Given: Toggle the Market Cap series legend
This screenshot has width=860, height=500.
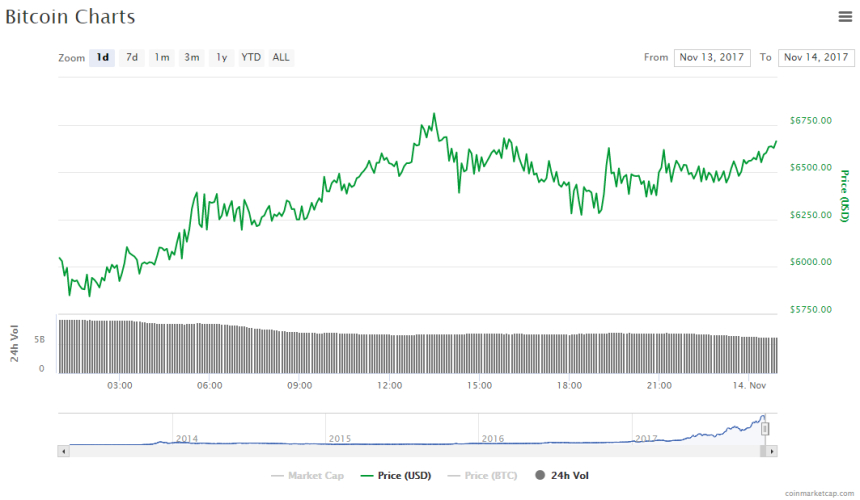Looking at the screenshot, I should pyautogui.click(x=308, y=475).
